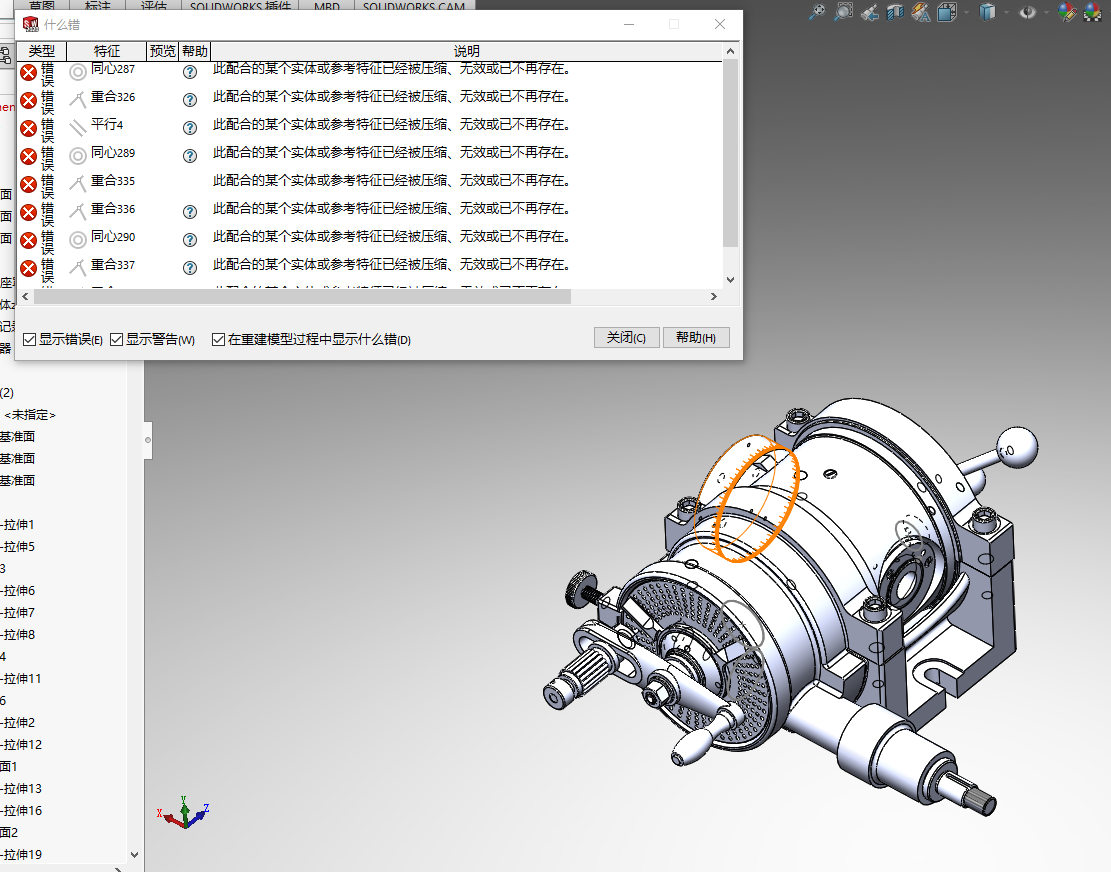Open the Apply Scene icon
1111x872 pixels.
(x=1093, y=11)
